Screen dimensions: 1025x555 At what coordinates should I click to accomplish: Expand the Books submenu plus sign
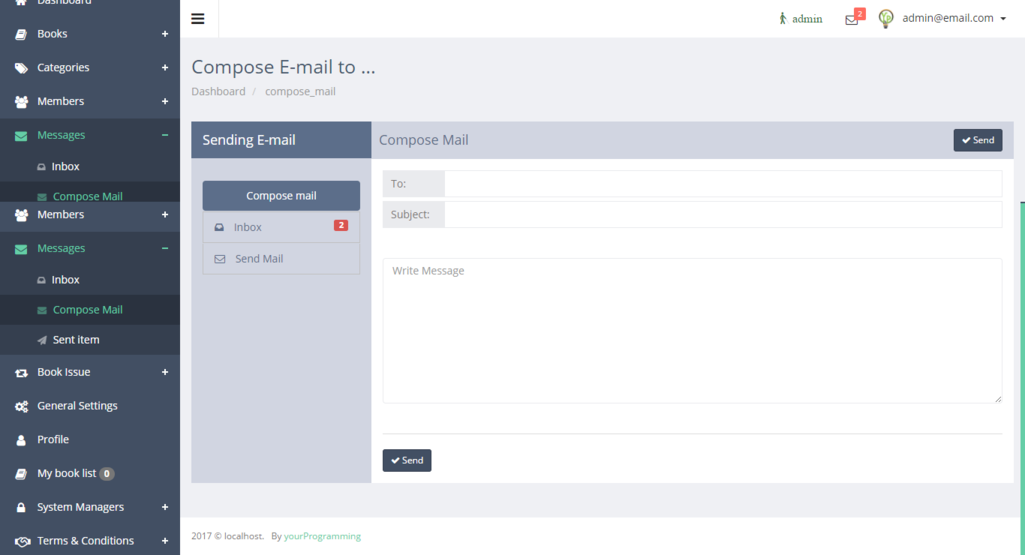pos(165,34)
